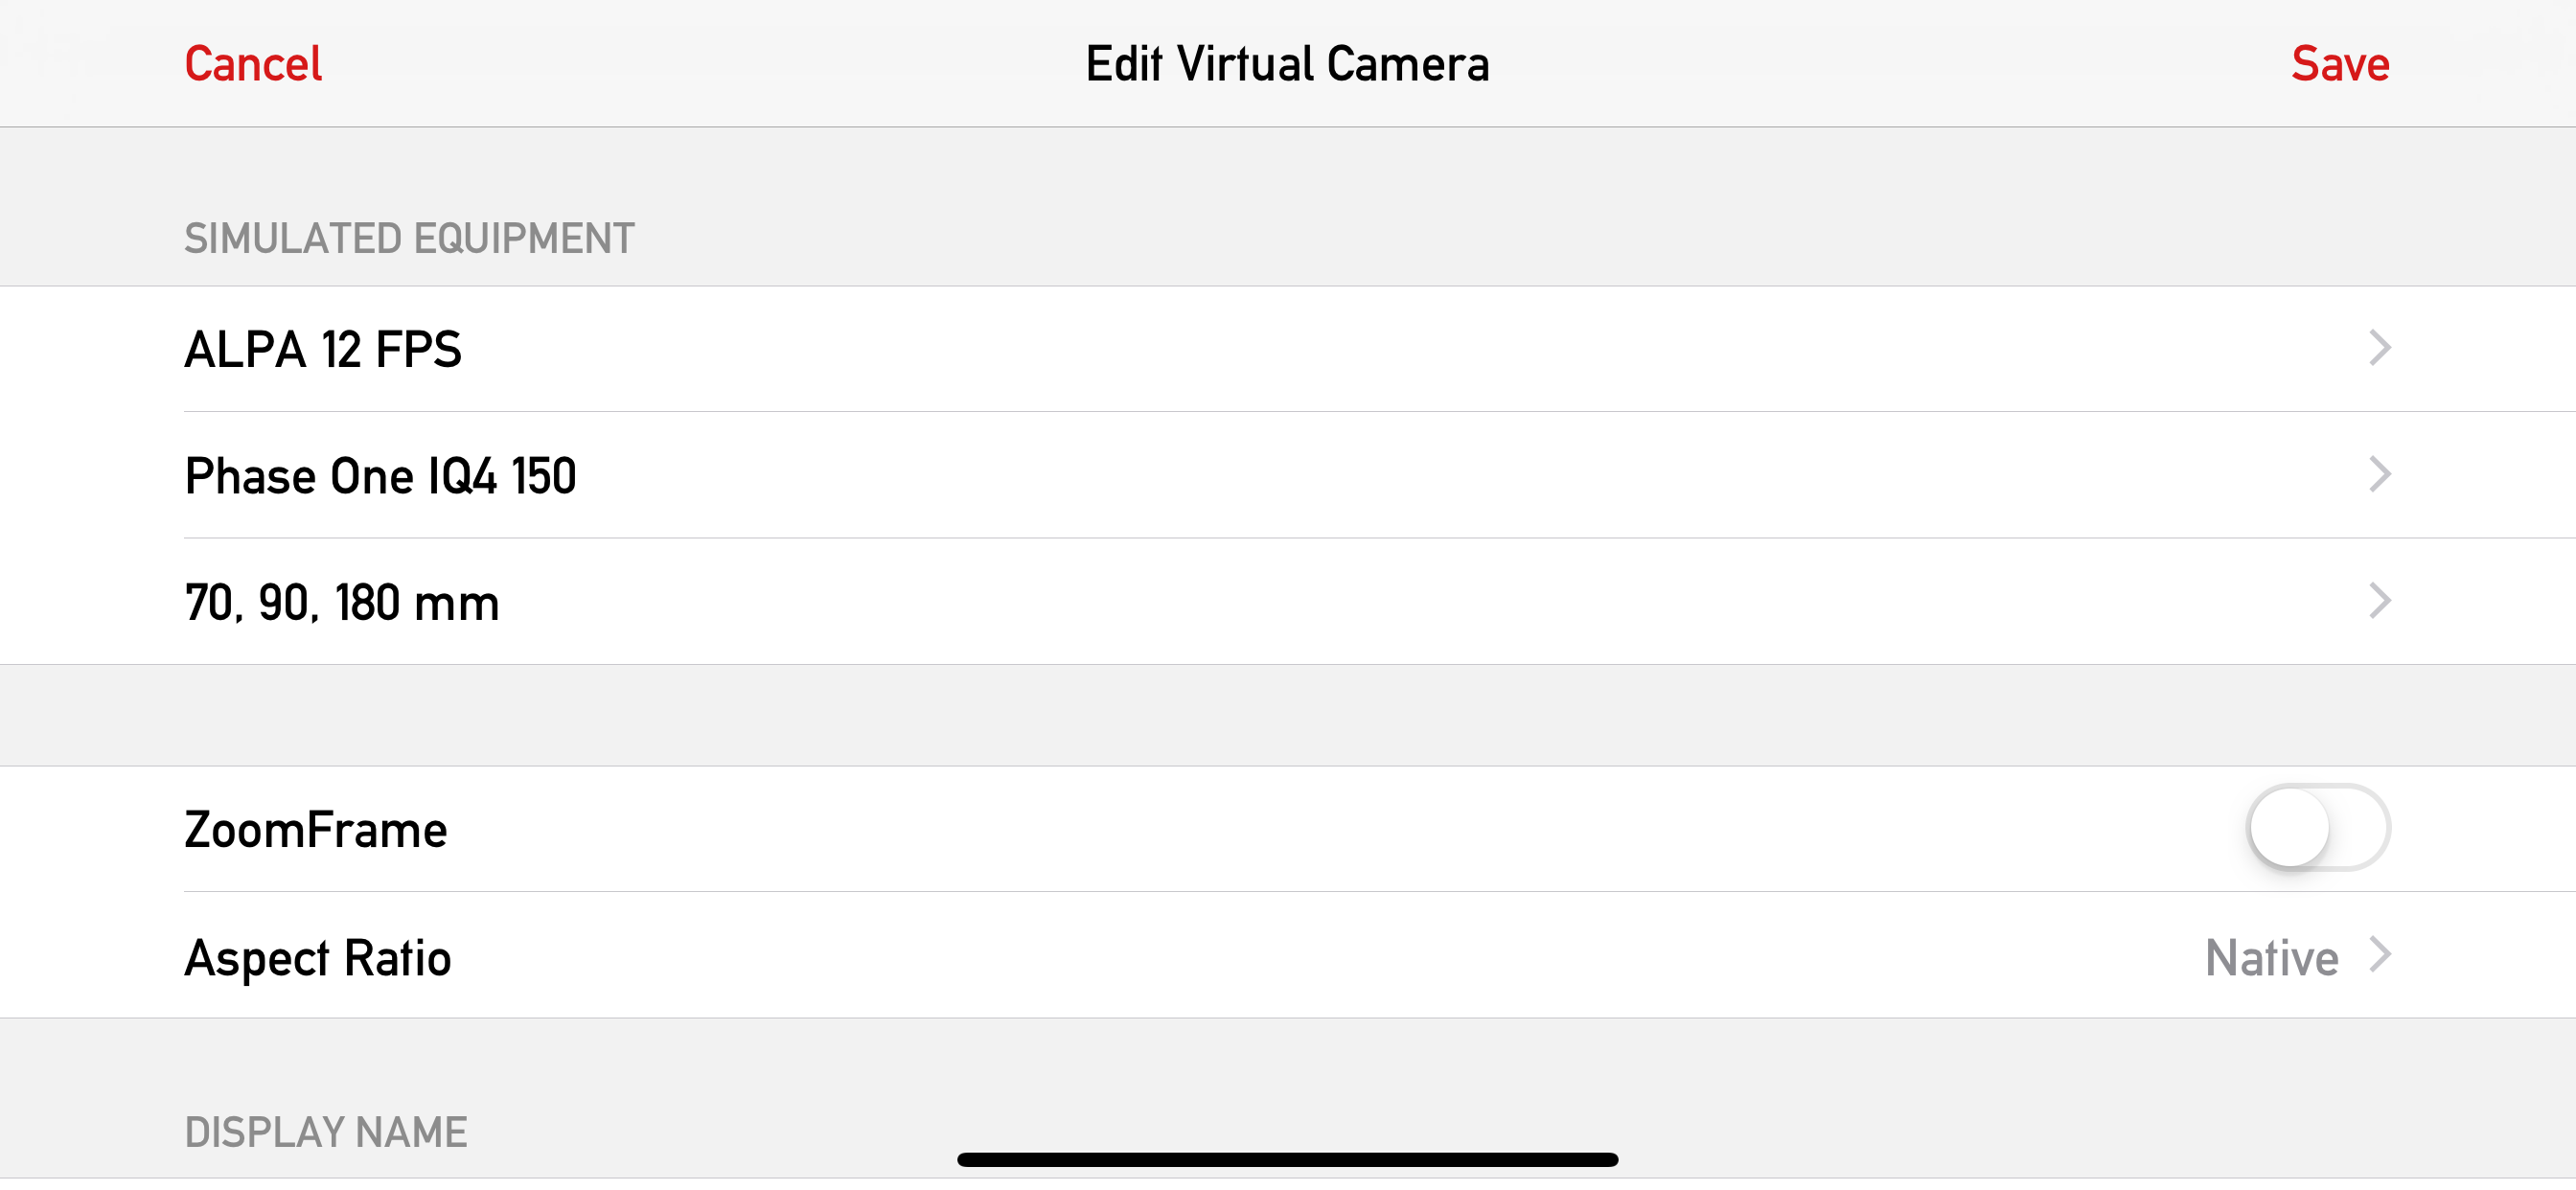Image resolution: width=2576 pixels, height=1190 pixels.
Task: Tap the chevron beside ALPA 12 FPS
Action: [x=2380, y=348]
